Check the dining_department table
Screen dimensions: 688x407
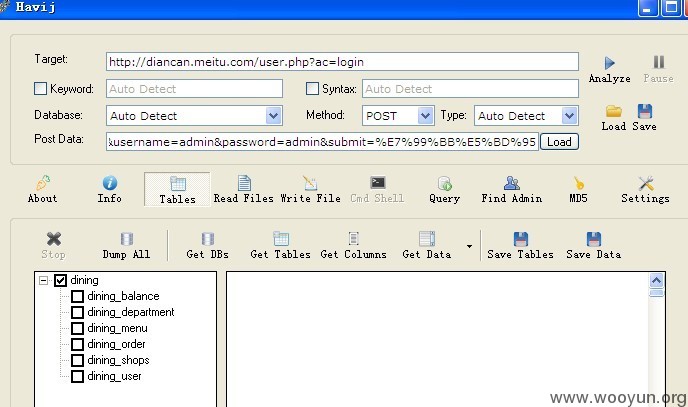tap(77, 312)
